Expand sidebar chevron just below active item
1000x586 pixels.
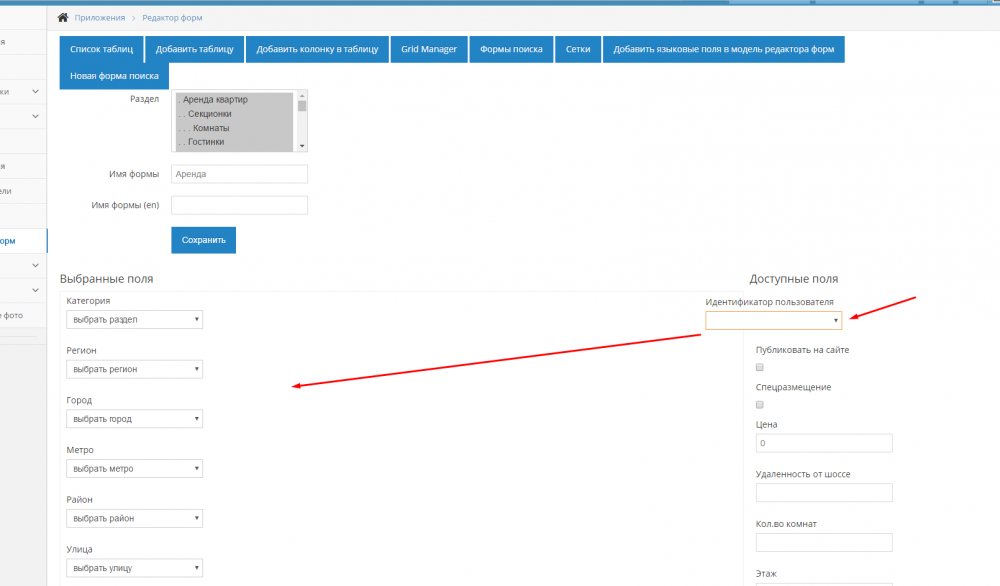pyautogui.click(x=35, y=265)
